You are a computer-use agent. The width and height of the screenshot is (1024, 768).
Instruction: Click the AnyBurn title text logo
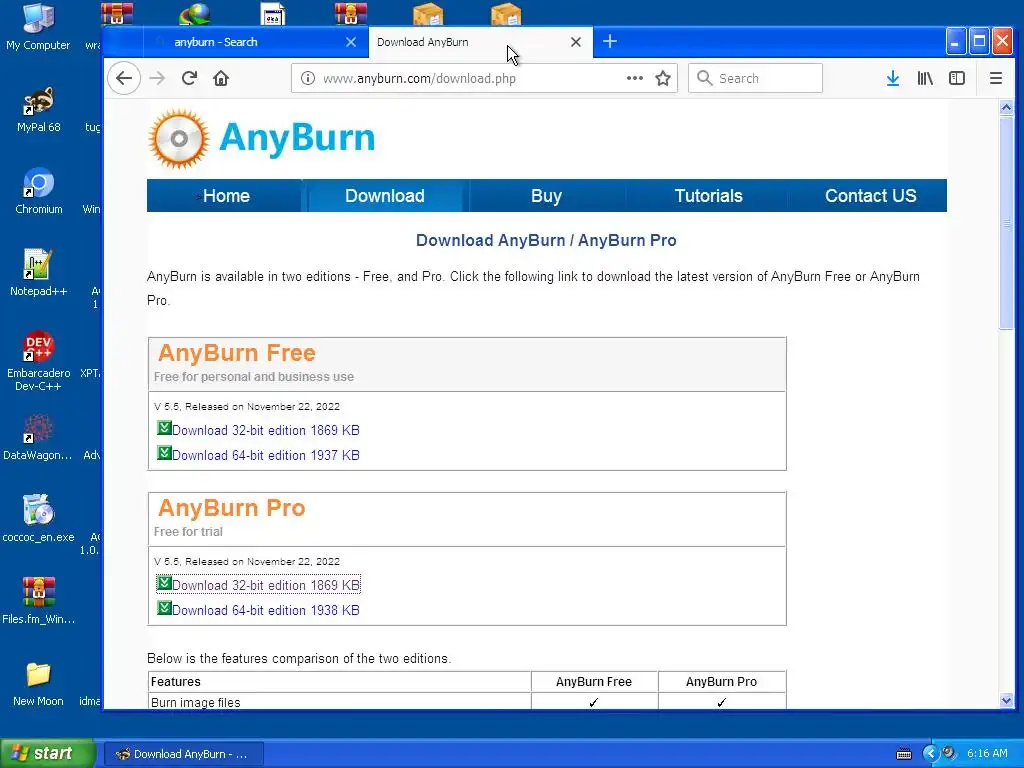coord(297,138)
